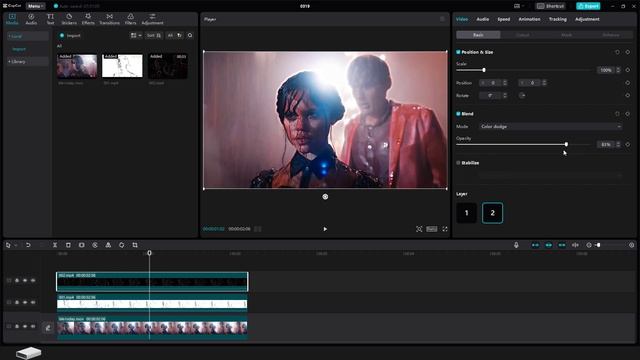Viewport: 640px width, 360px height.
Task: Toggle the Blend checkbox
Action: click(x=458, y=114)
